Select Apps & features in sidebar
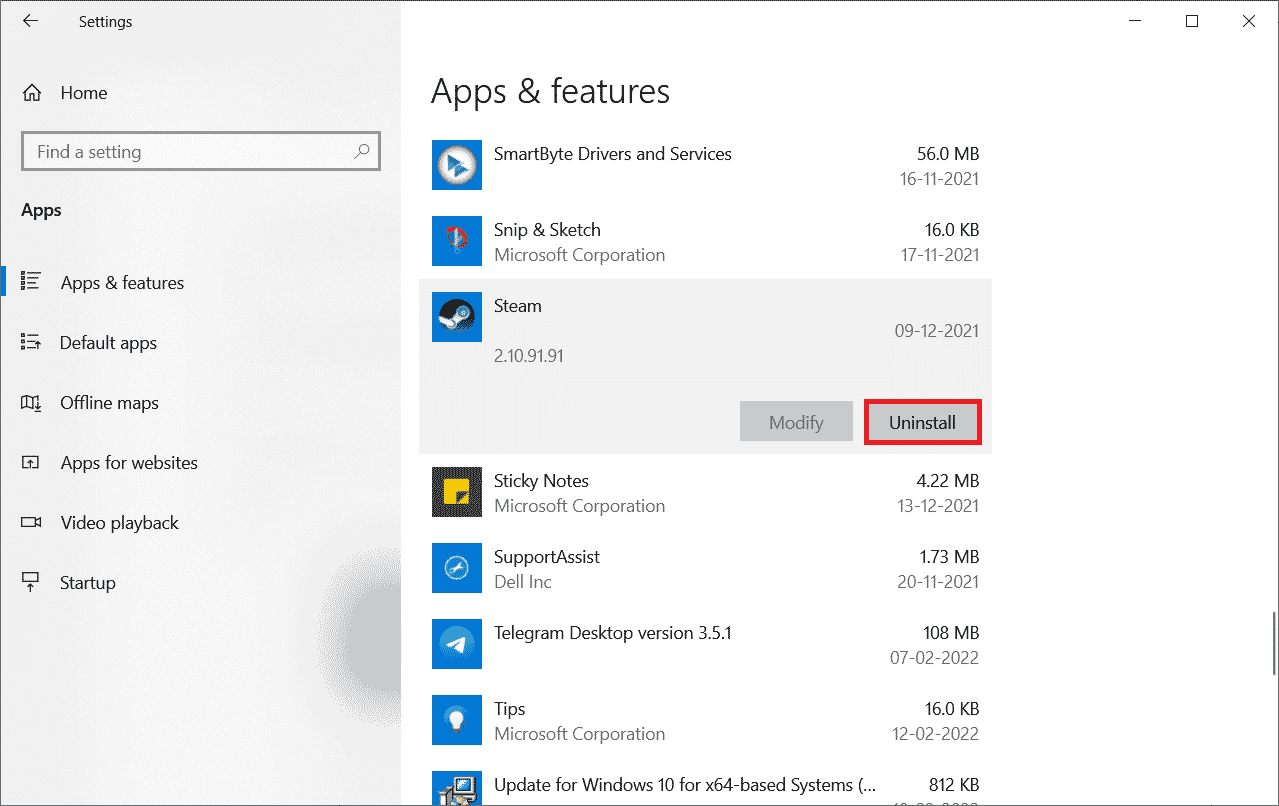 pyautogui.click(x=200, y=282)
